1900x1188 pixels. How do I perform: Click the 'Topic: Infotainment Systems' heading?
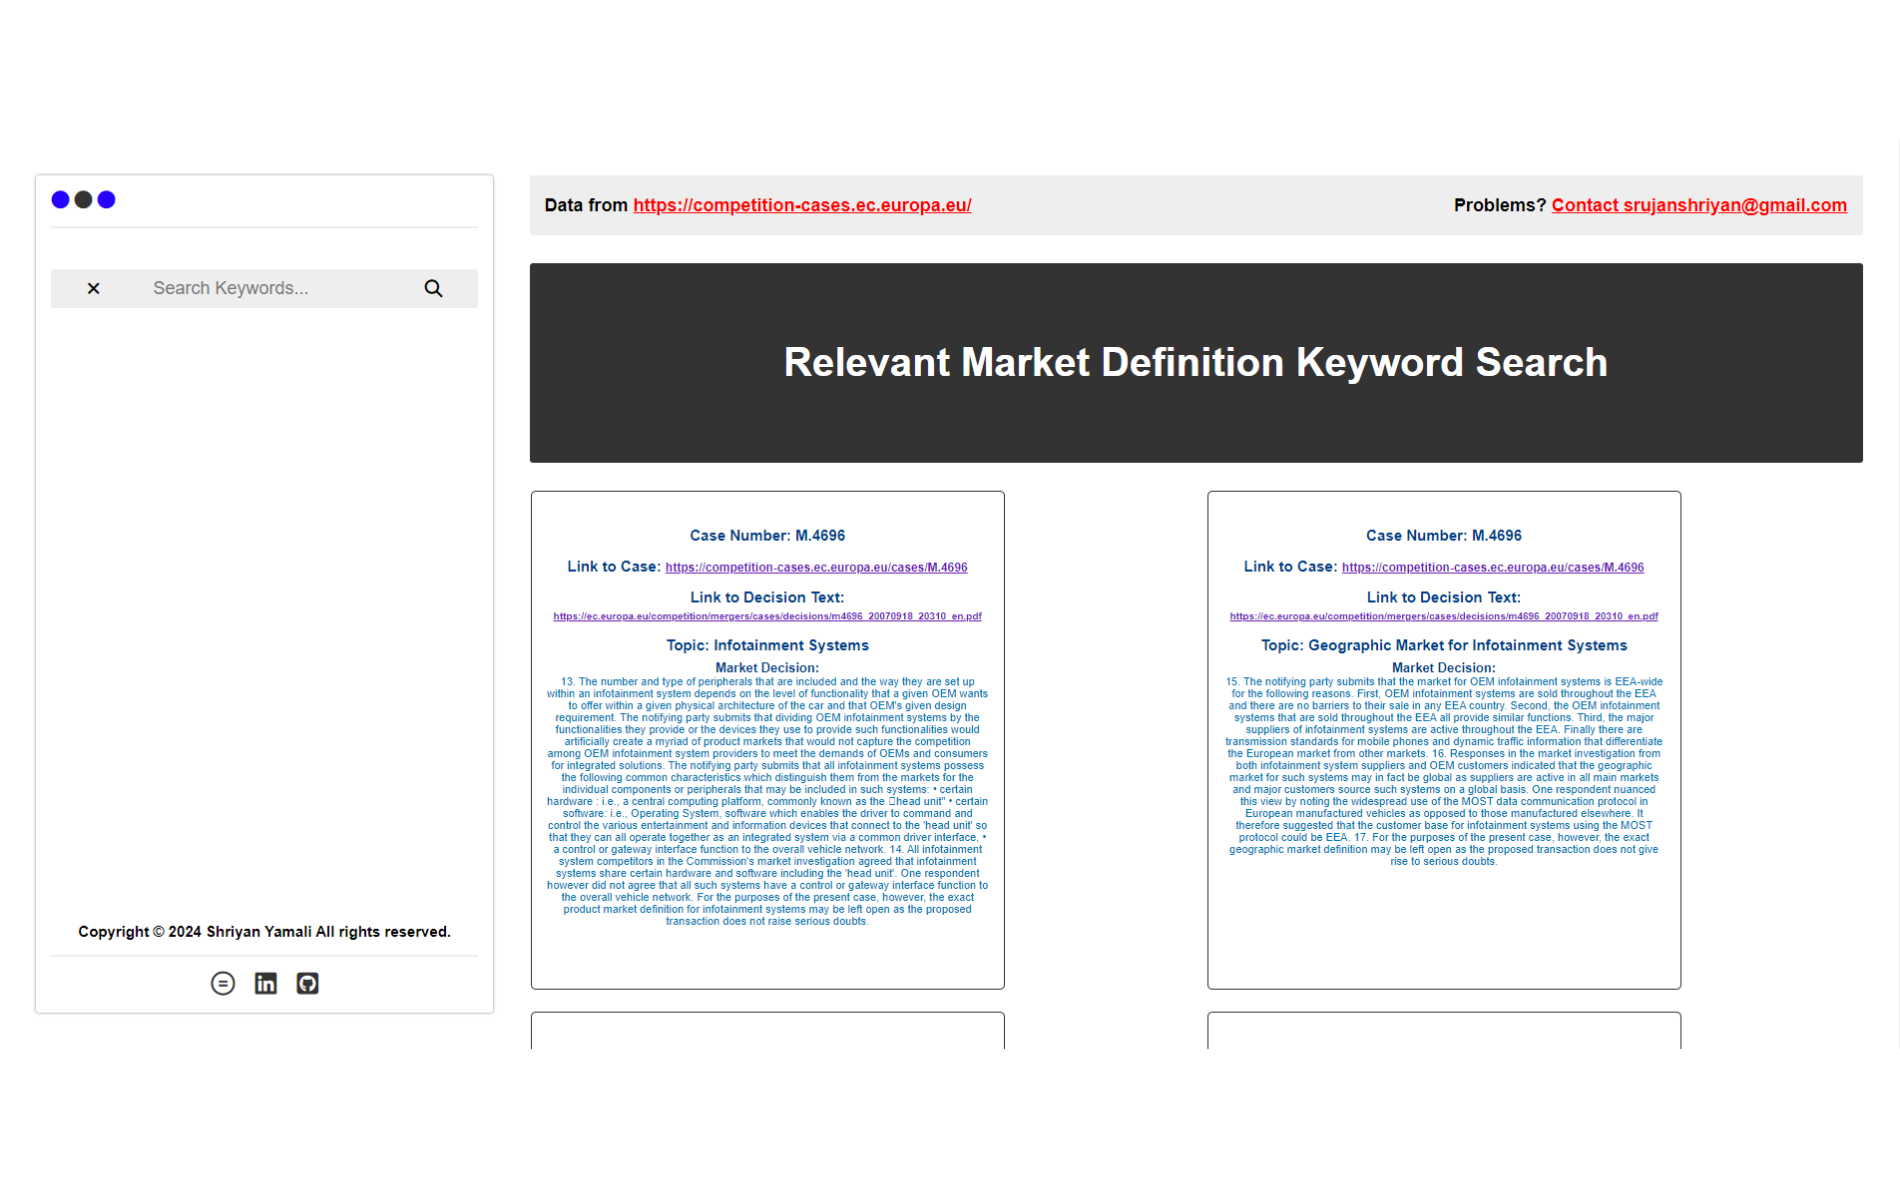click(x=767, y=645)
